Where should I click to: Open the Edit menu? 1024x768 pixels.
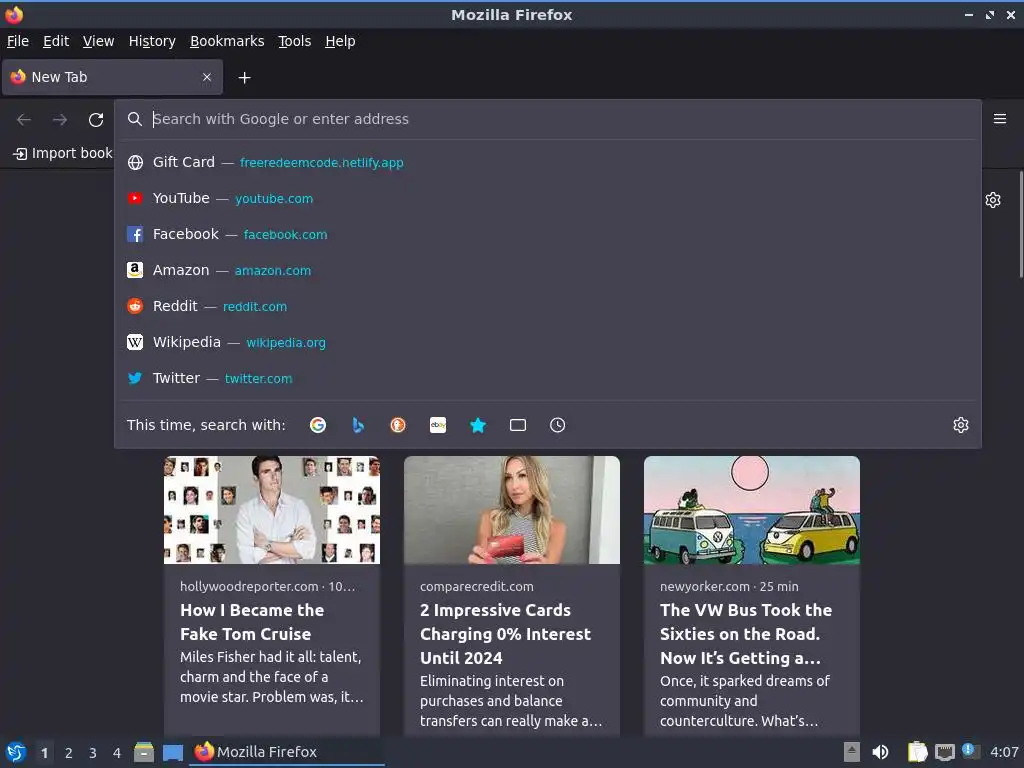coord(56,41)
